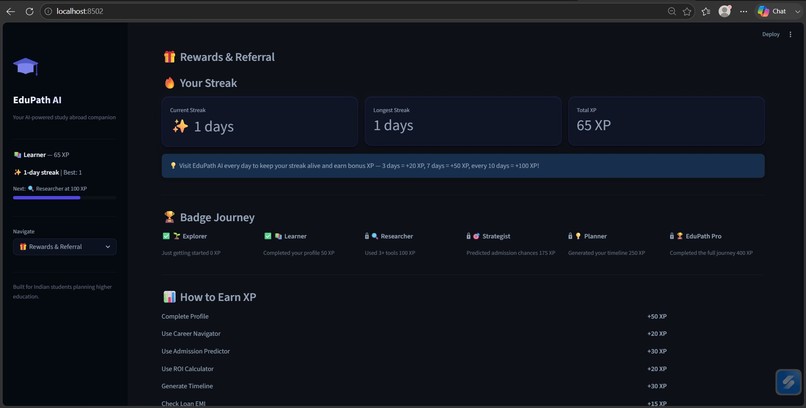The width and height of the screenshot is (806, 408).
Task: Click the Deploy button
Action: pyautogui.click(x=771, y=34)
